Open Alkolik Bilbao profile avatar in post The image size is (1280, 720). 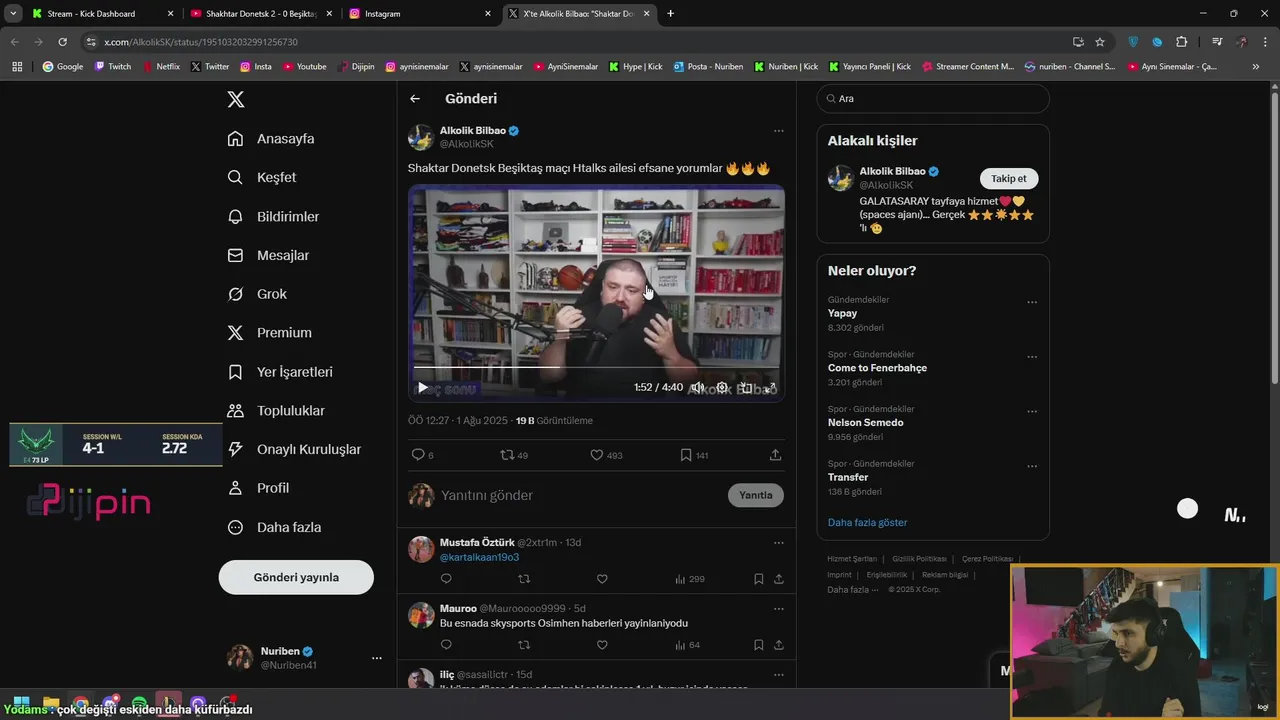pos(421,137)
